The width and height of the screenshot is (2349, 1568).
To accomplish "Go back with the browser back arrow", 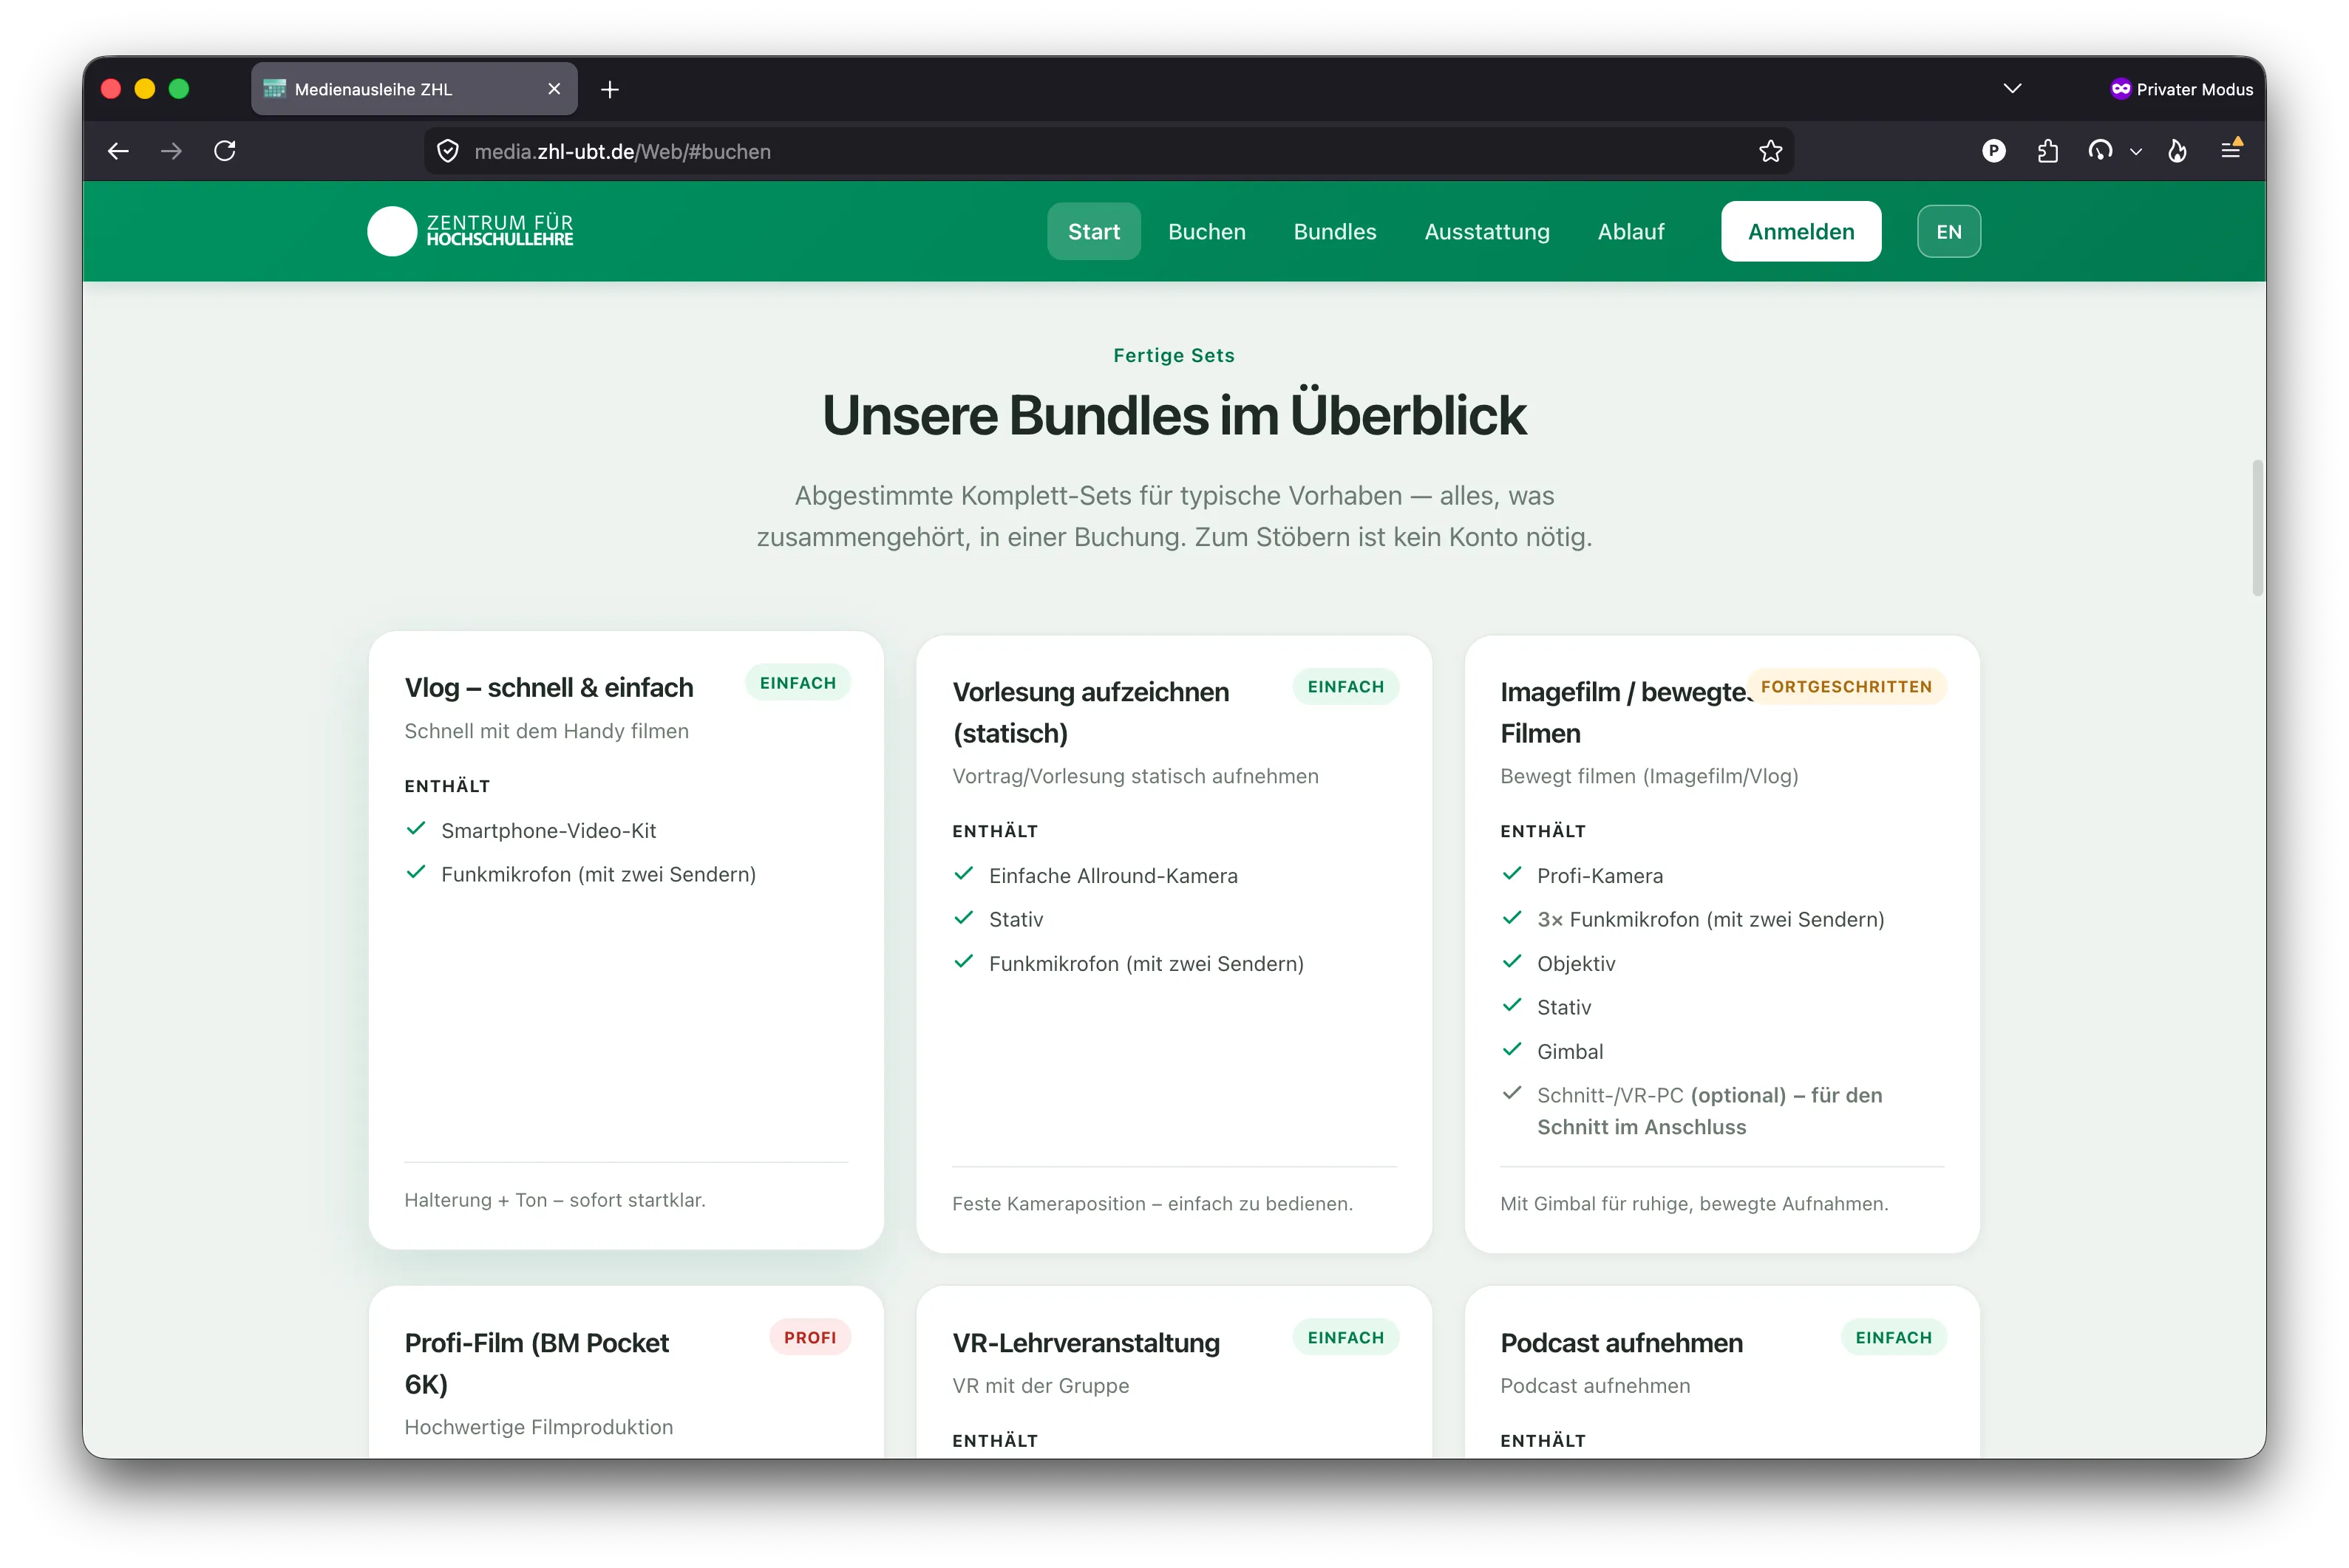I will pos(118,151).
